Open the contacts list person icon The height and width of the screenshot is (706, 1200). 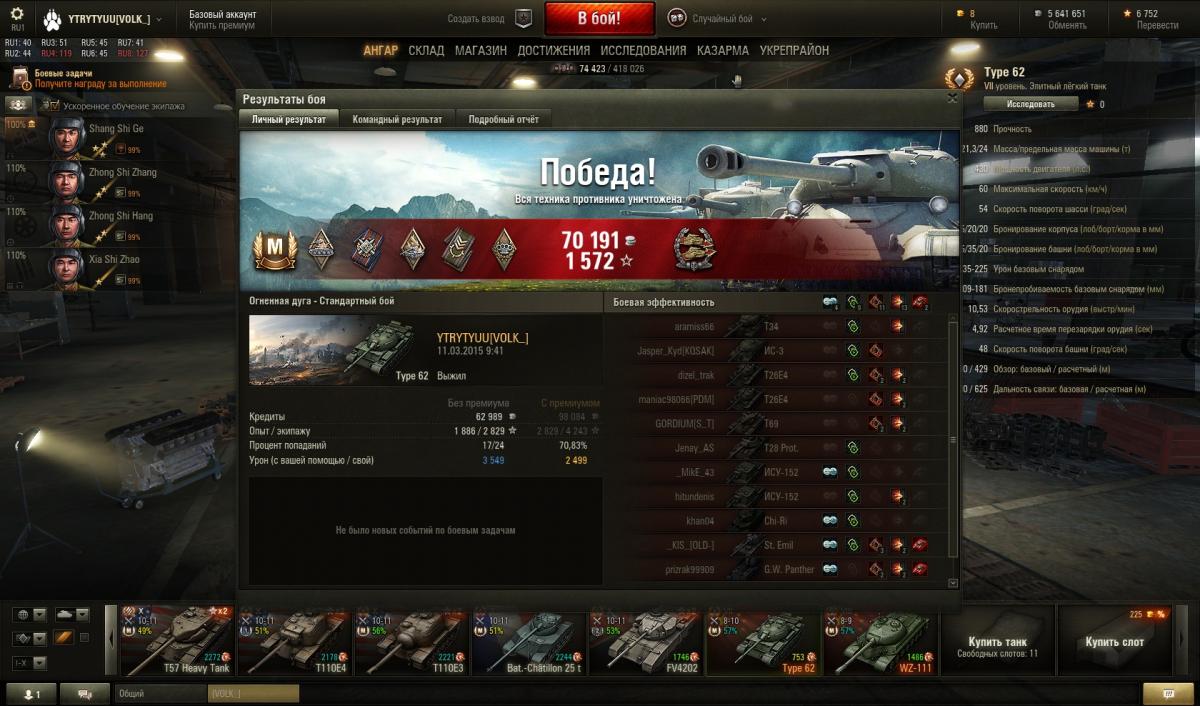(x=31, y=693)
